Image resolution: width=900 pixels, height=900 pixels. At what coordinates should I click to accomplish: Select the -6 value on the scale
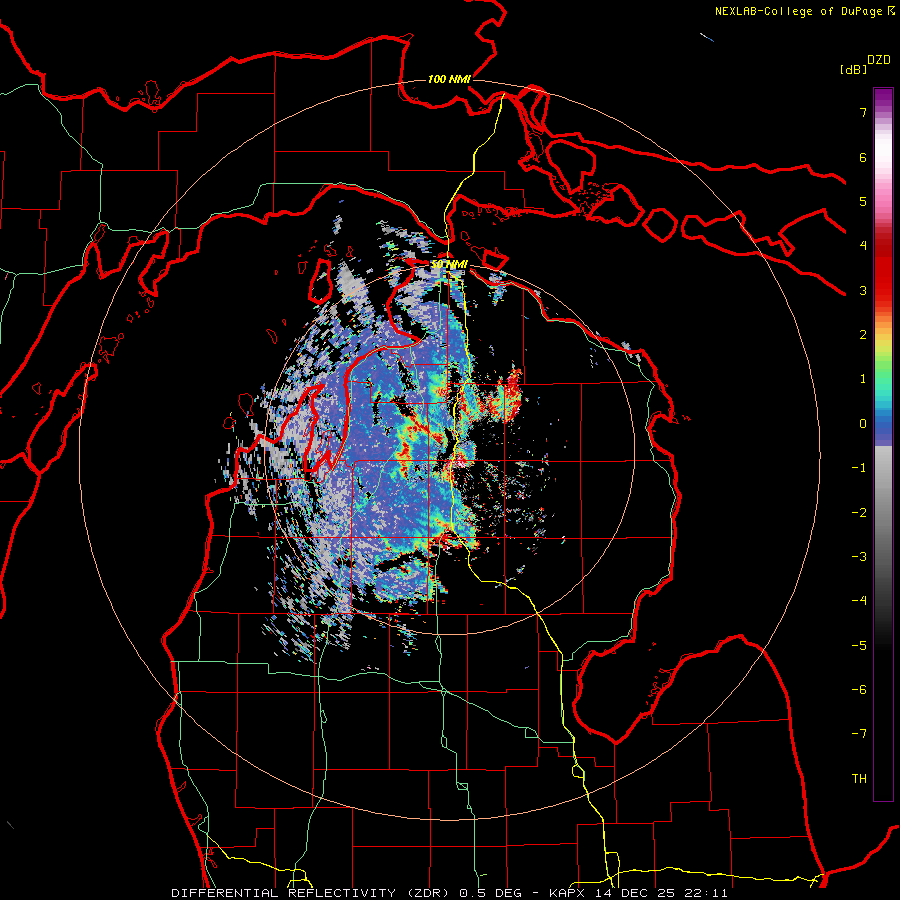pyautogui.click(x=859, y=690)
